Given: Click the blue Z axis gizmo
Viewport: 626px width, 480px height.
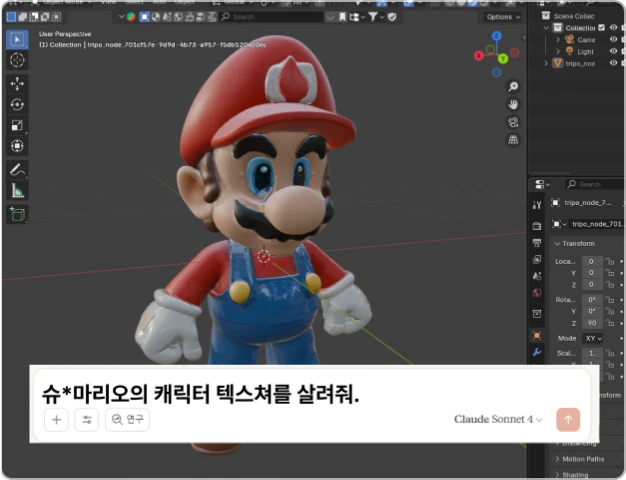Looking at the screenshot, I should pos(497,36).
